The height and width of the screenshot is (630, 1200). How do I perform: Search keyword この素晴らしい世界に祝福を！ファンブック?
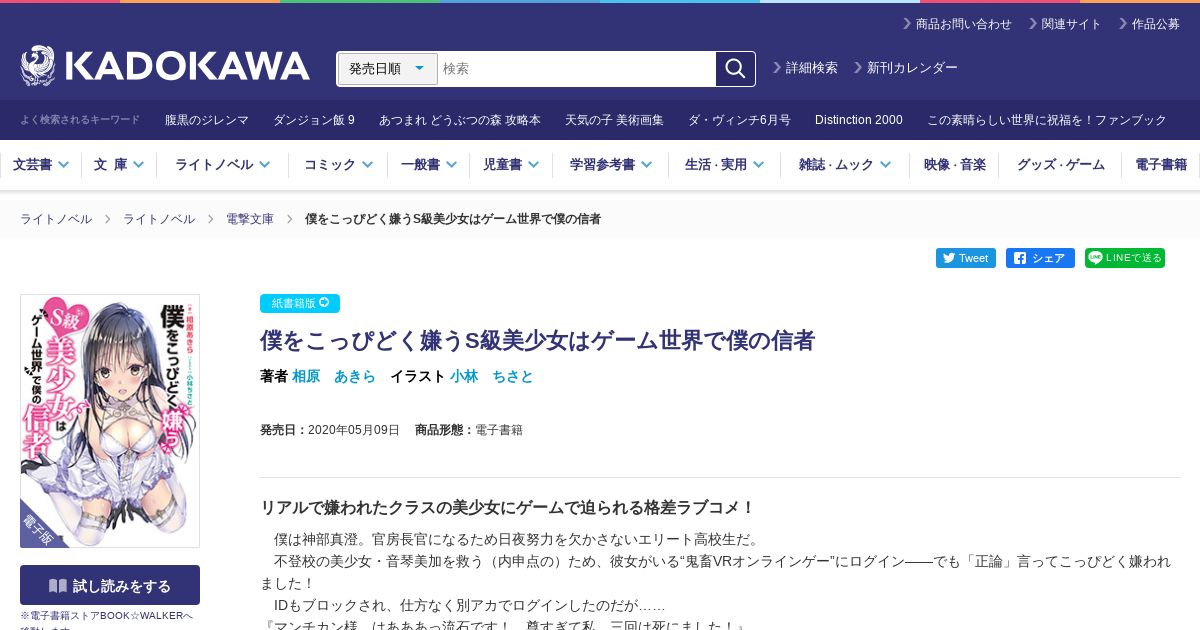(x=1047, y=120)
